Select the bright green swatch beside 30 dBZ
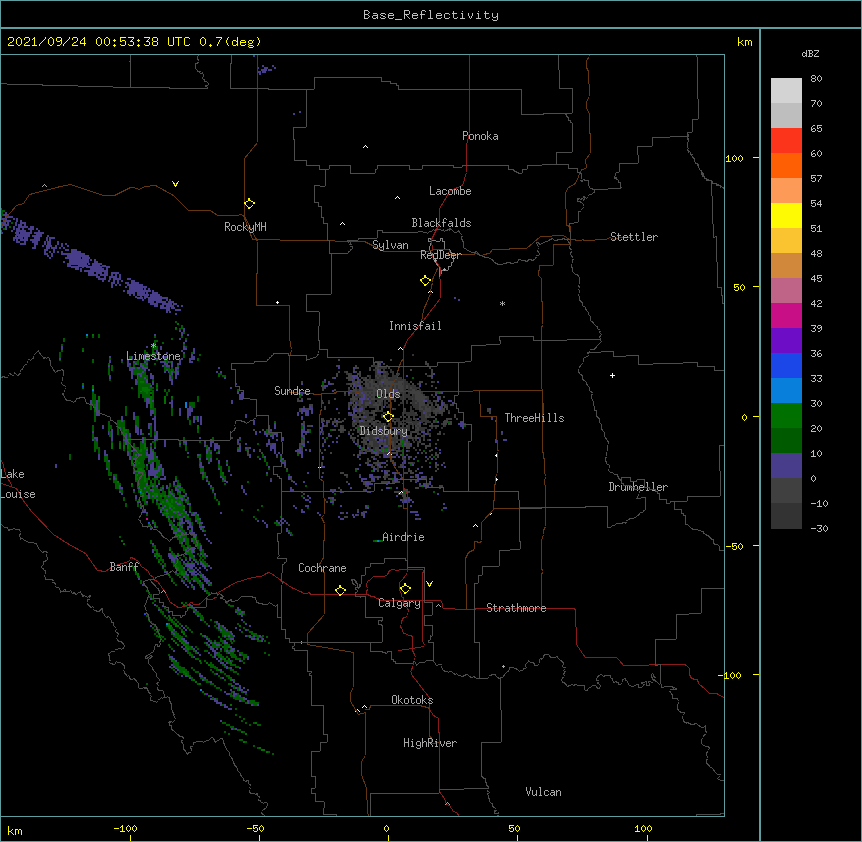Image resolution: width=862 pixels, height=842 pixels. (x=786, y=416)
